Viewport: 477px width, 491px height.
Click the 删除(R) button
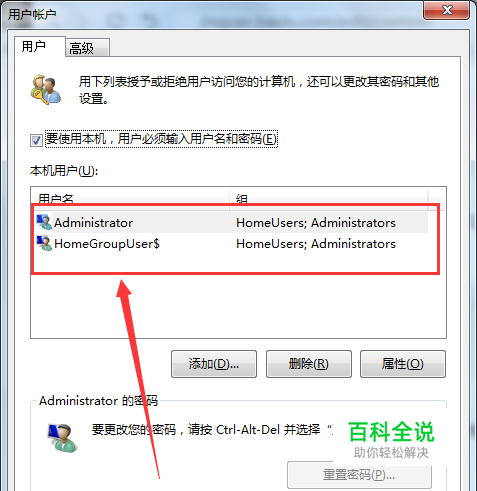point(309,364)
